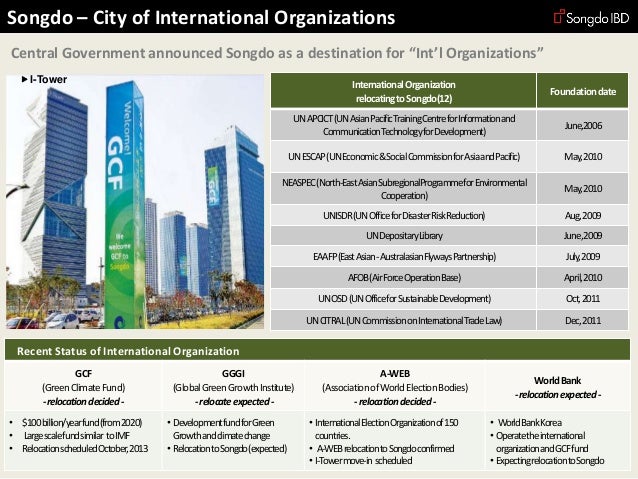Click the 'June, 2006' date cell
The height and width of the screenshot is (479, 638).
tap(583, 125)
